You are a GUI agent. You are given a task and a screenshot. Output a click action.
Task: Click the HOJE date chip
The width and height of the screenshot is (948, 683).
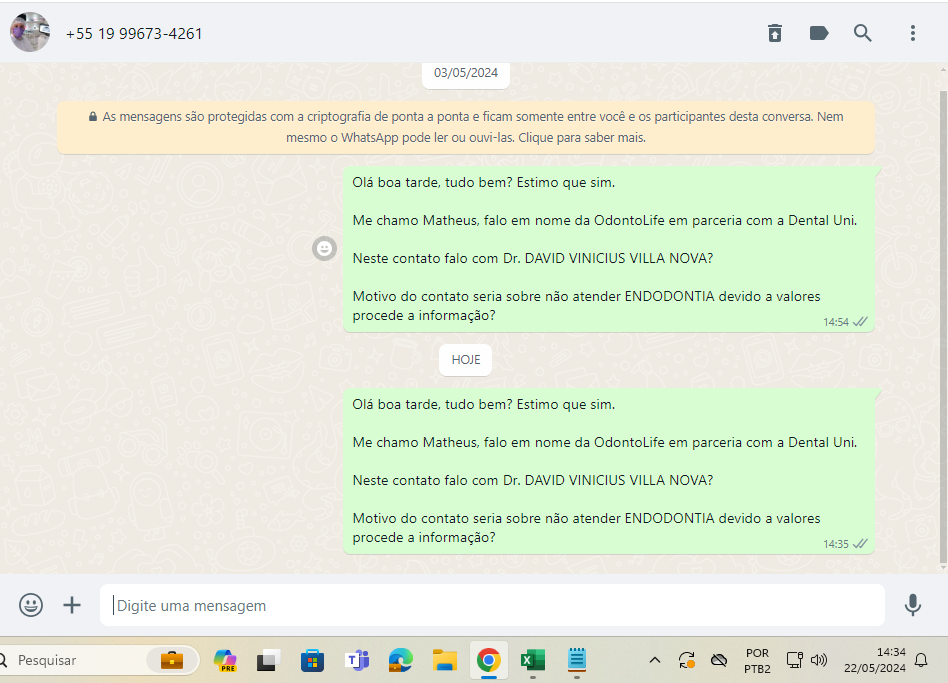[466, 360]
